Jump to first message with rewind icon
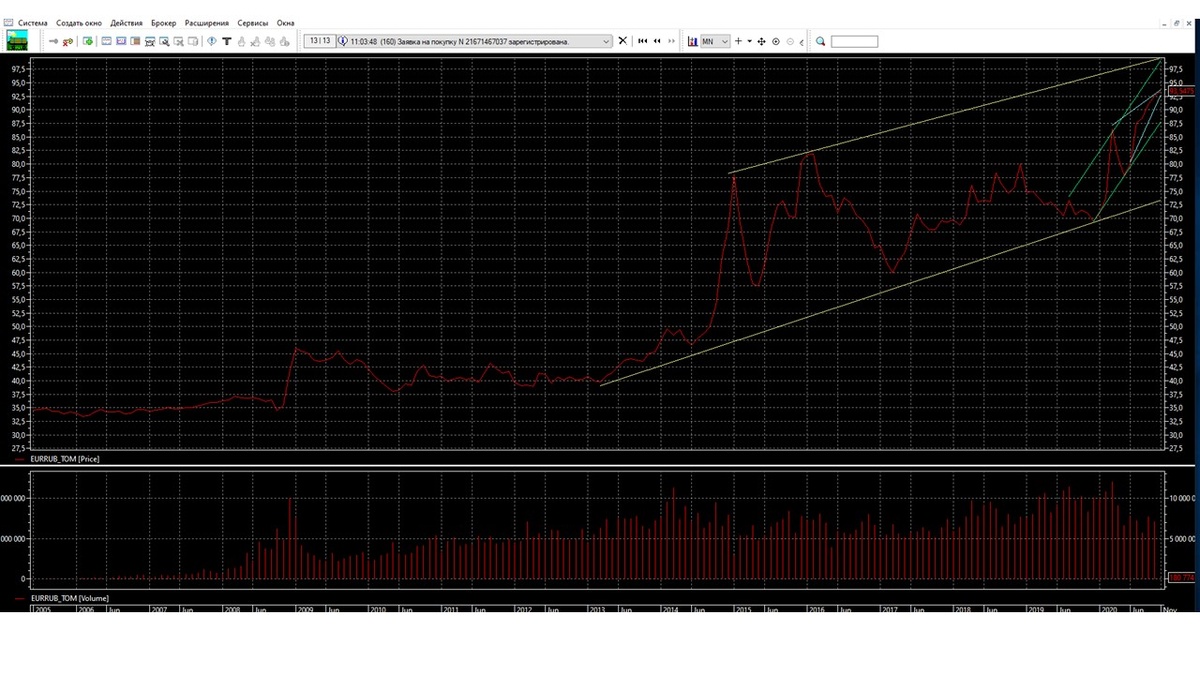 click(x=643, y=41)
